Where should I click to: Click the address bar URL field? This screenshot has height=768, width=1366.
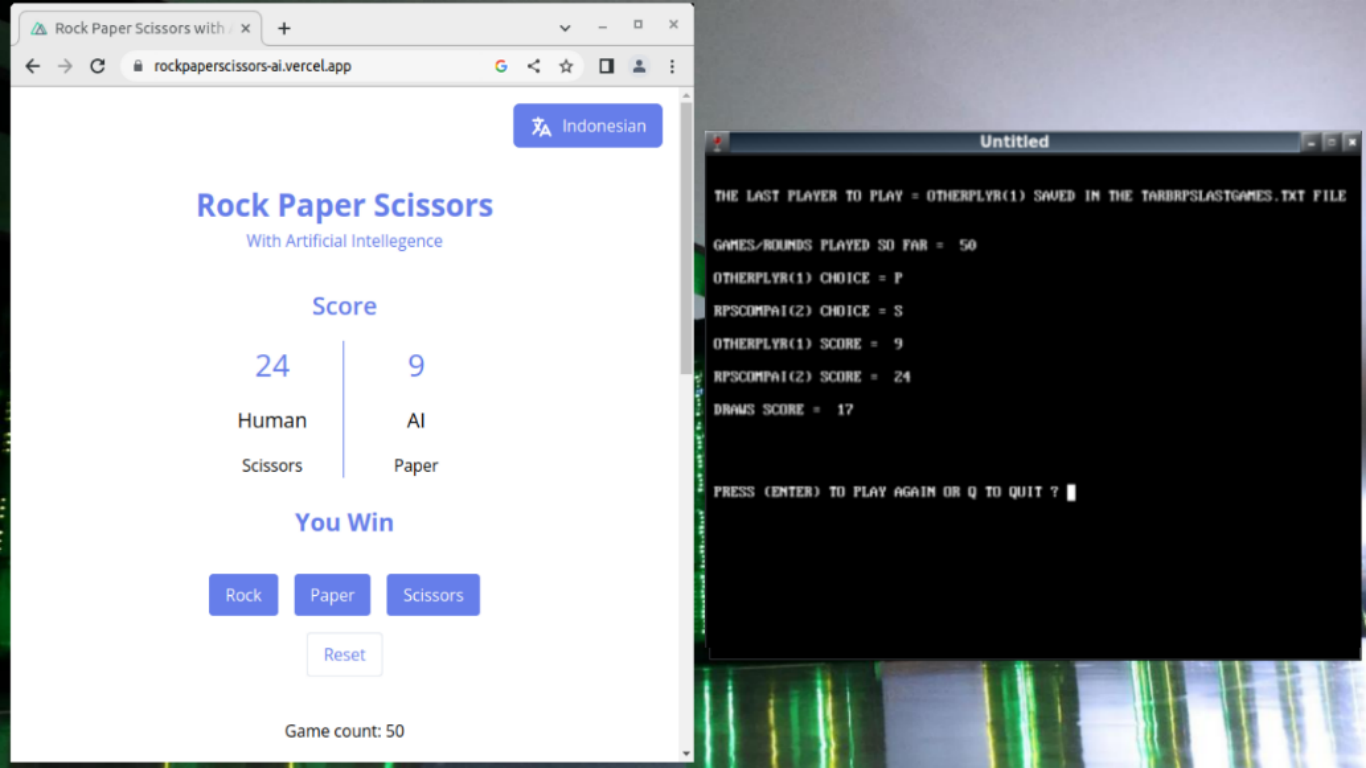click(300, 66)
